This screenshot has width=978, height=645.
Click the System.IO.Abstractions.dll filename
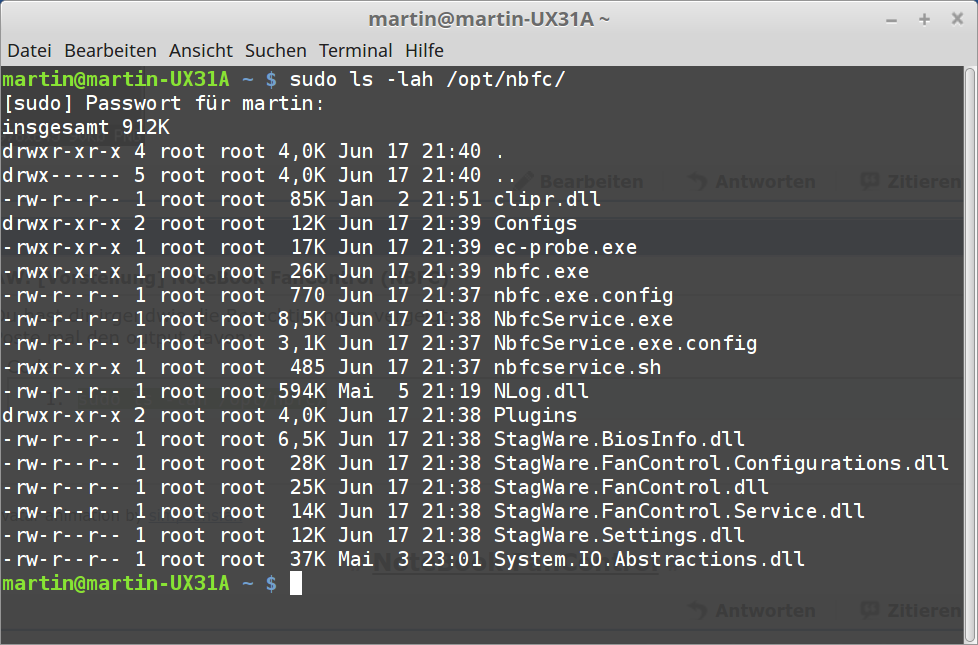click(x=649, y=559)
